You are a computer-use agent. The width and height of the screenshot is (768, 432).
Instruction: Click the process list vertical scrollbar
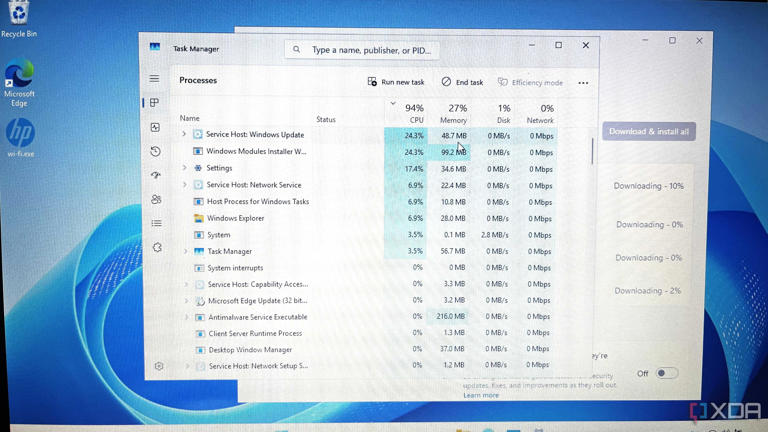coord(592,151)
